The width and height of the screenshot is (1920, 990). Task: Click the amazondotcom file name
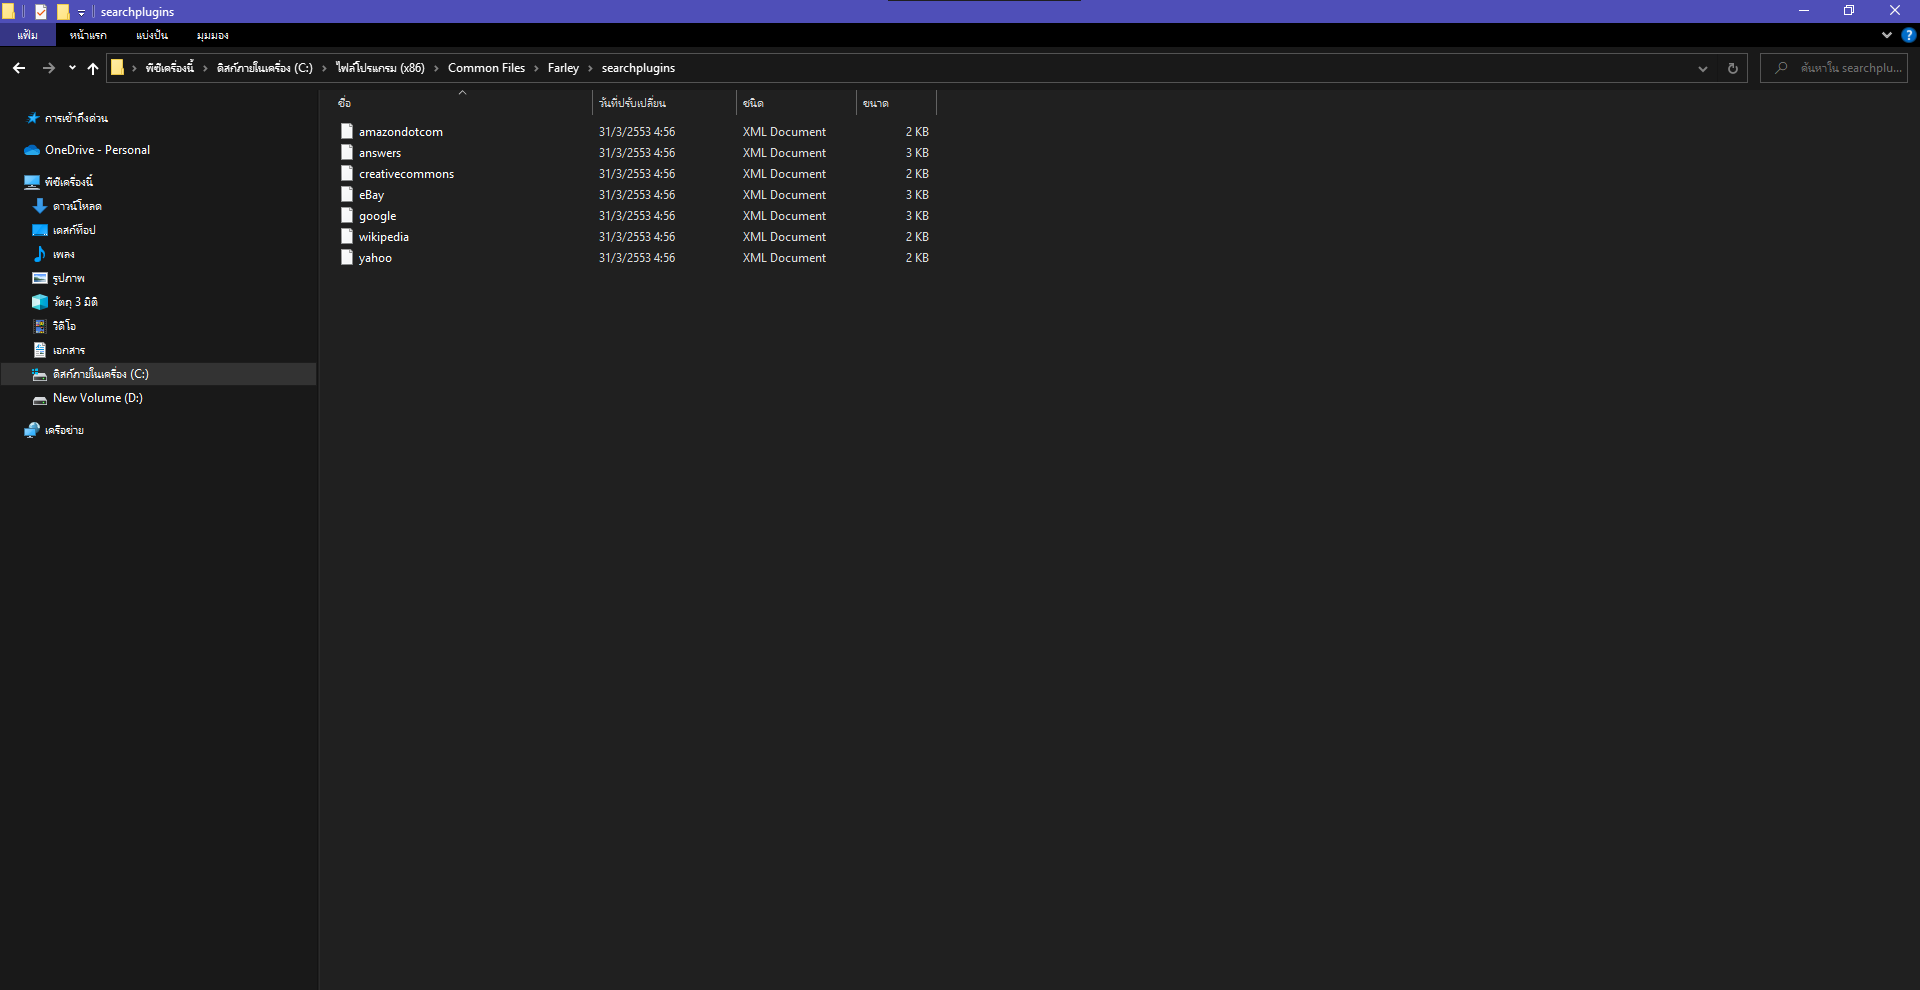(401, 132)
